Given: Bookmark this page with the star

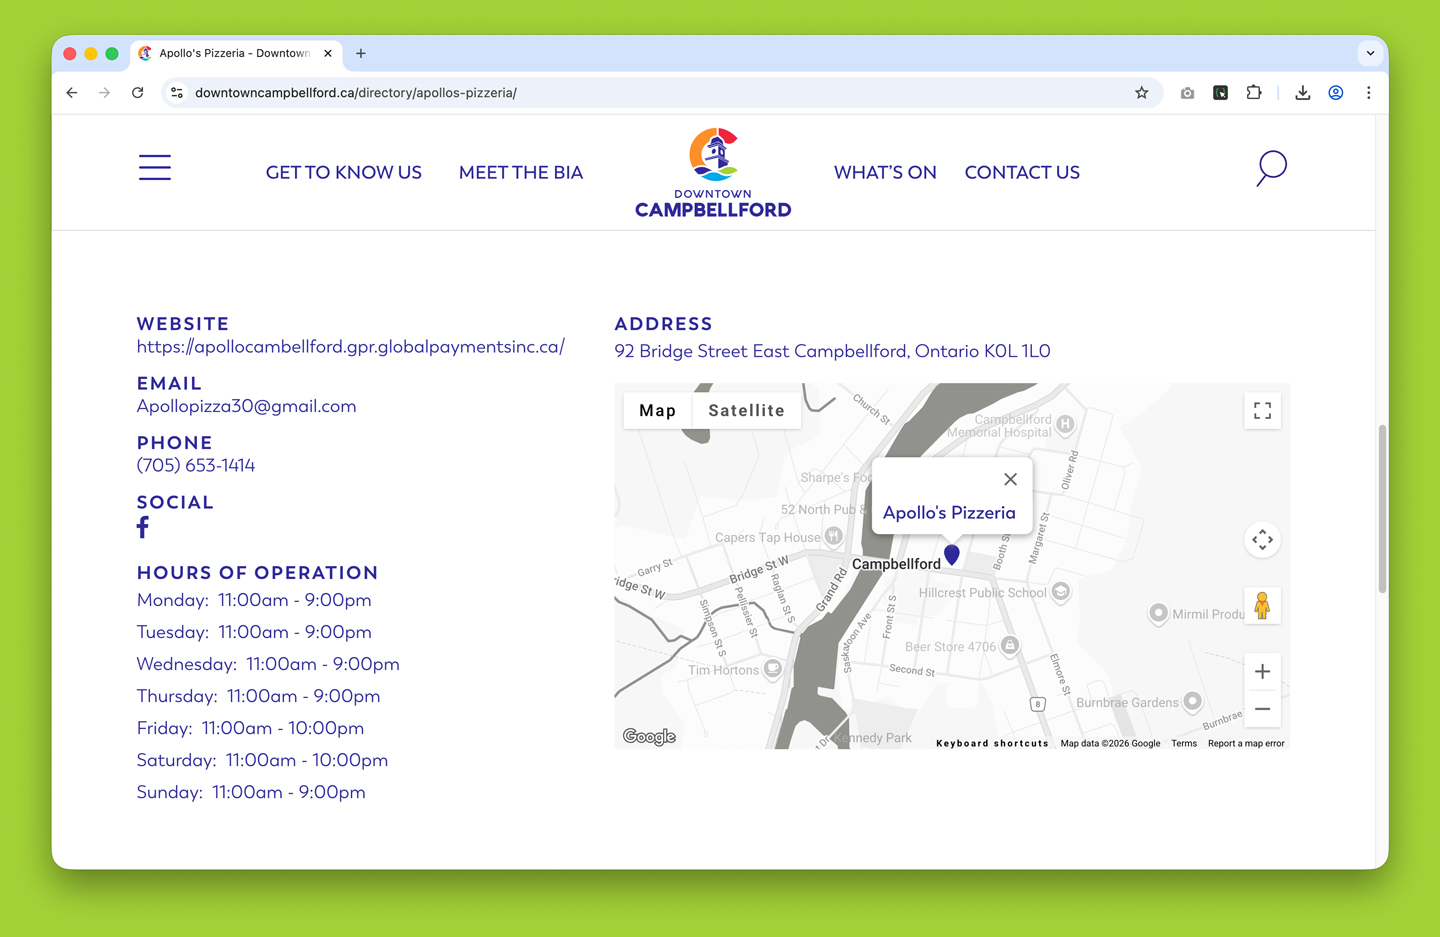Looking at the screenshot, I should click(x=1141, y=93).
